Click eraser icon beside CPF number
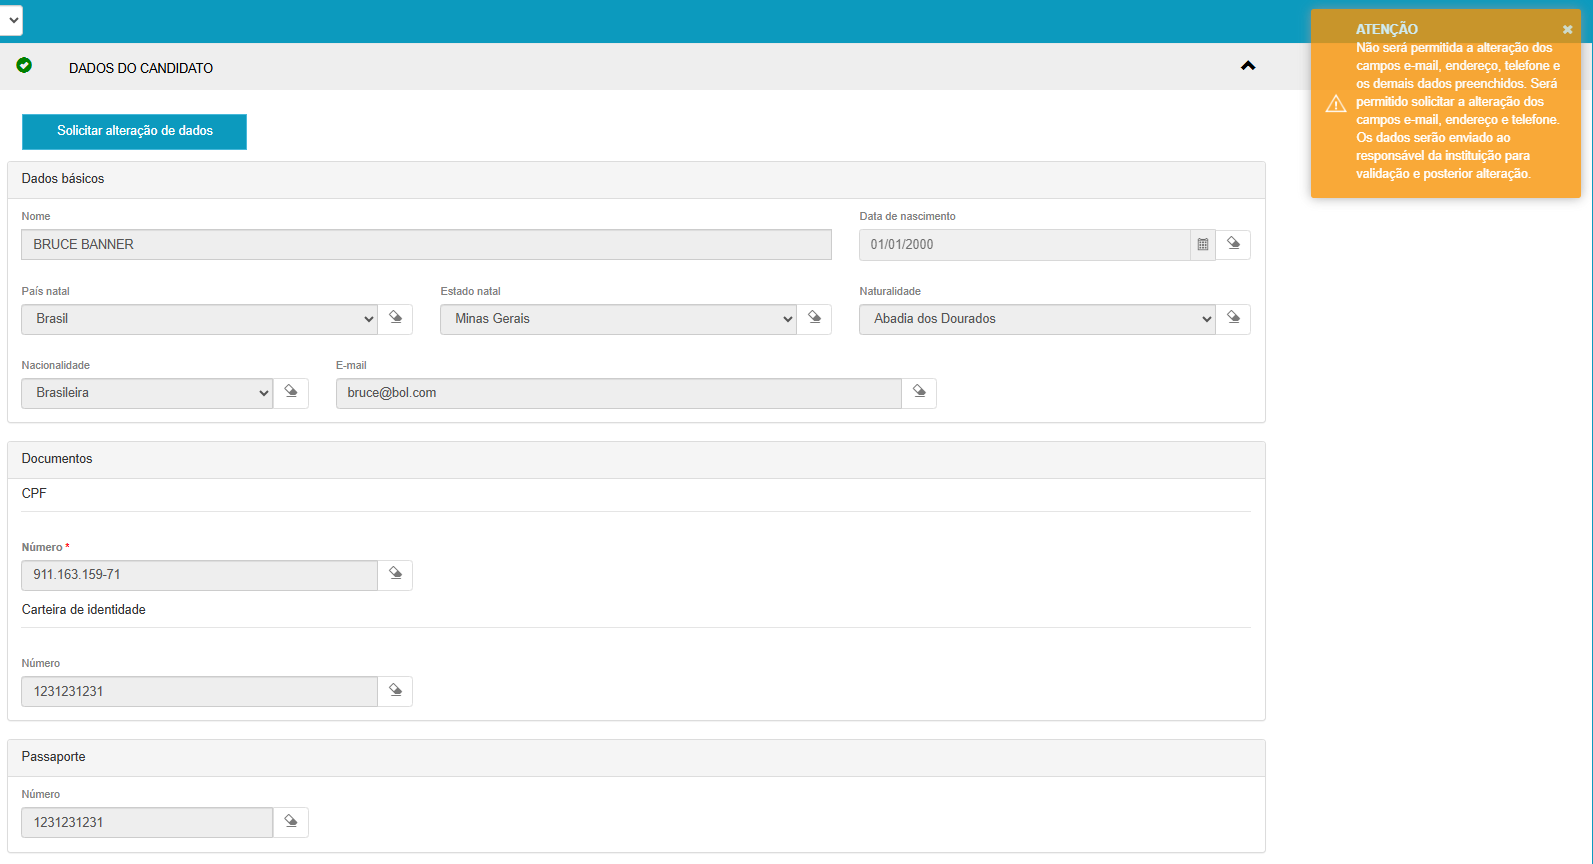Image resolution: width=1593 pixels, height=864 pixels. [x=395, y=574]
